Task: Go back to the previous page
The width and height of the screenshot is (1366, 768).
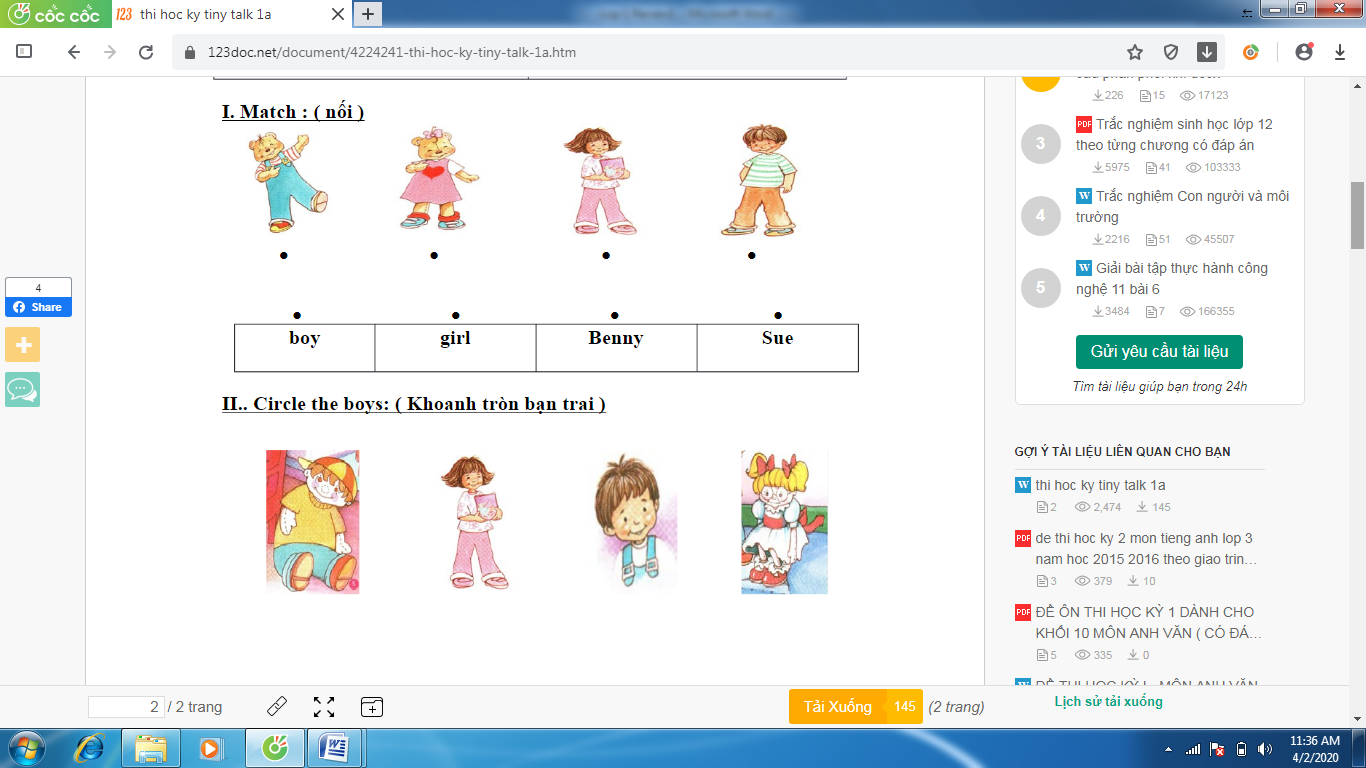Action: pos(73,52)
